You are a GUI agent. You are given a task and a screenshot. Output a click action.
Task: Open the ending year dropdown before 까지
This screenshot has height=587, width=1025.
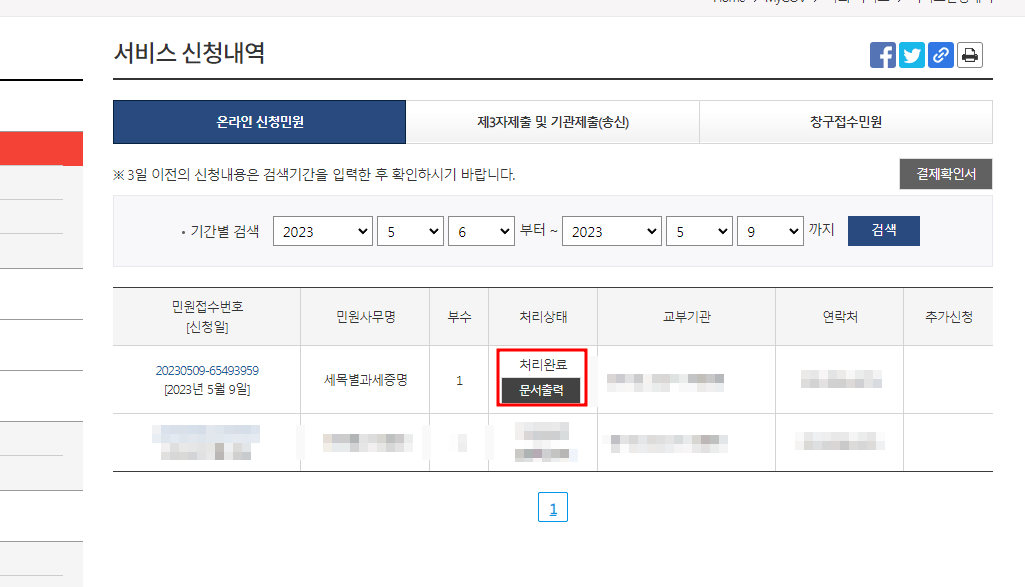point(612,230)
